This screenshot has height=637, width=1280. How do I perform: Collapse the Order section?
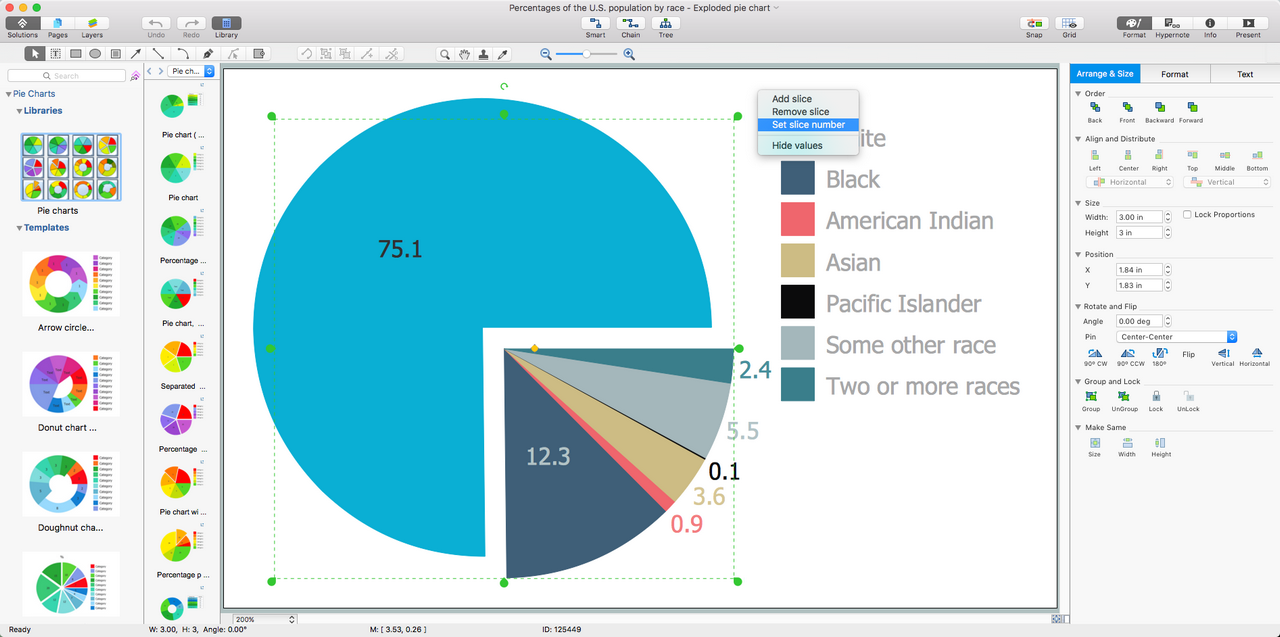click(1078, 94)
